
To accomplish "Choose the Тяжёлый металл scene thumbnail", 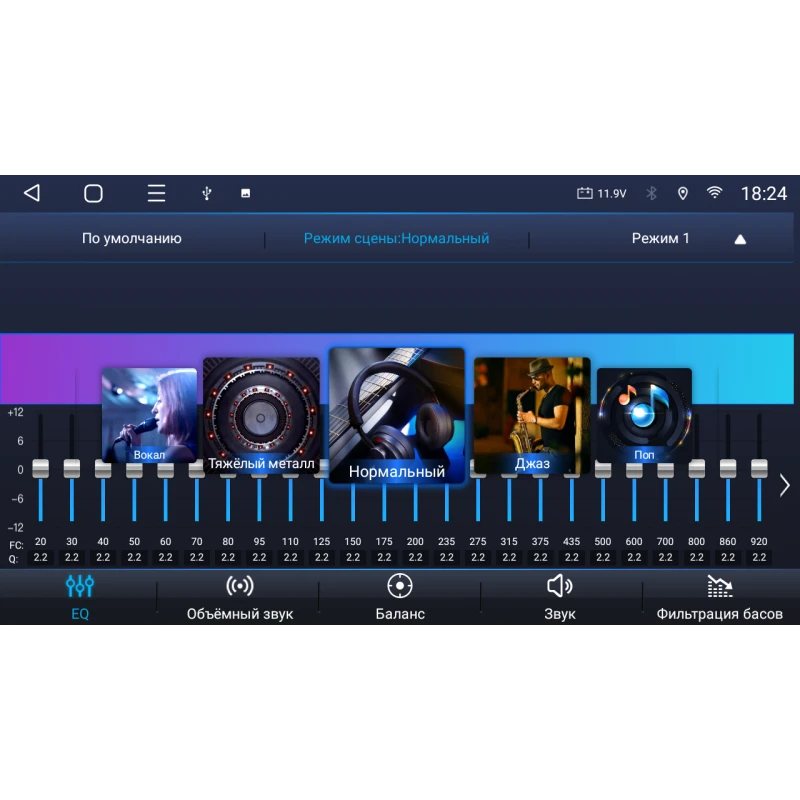I will pos(261,415).
